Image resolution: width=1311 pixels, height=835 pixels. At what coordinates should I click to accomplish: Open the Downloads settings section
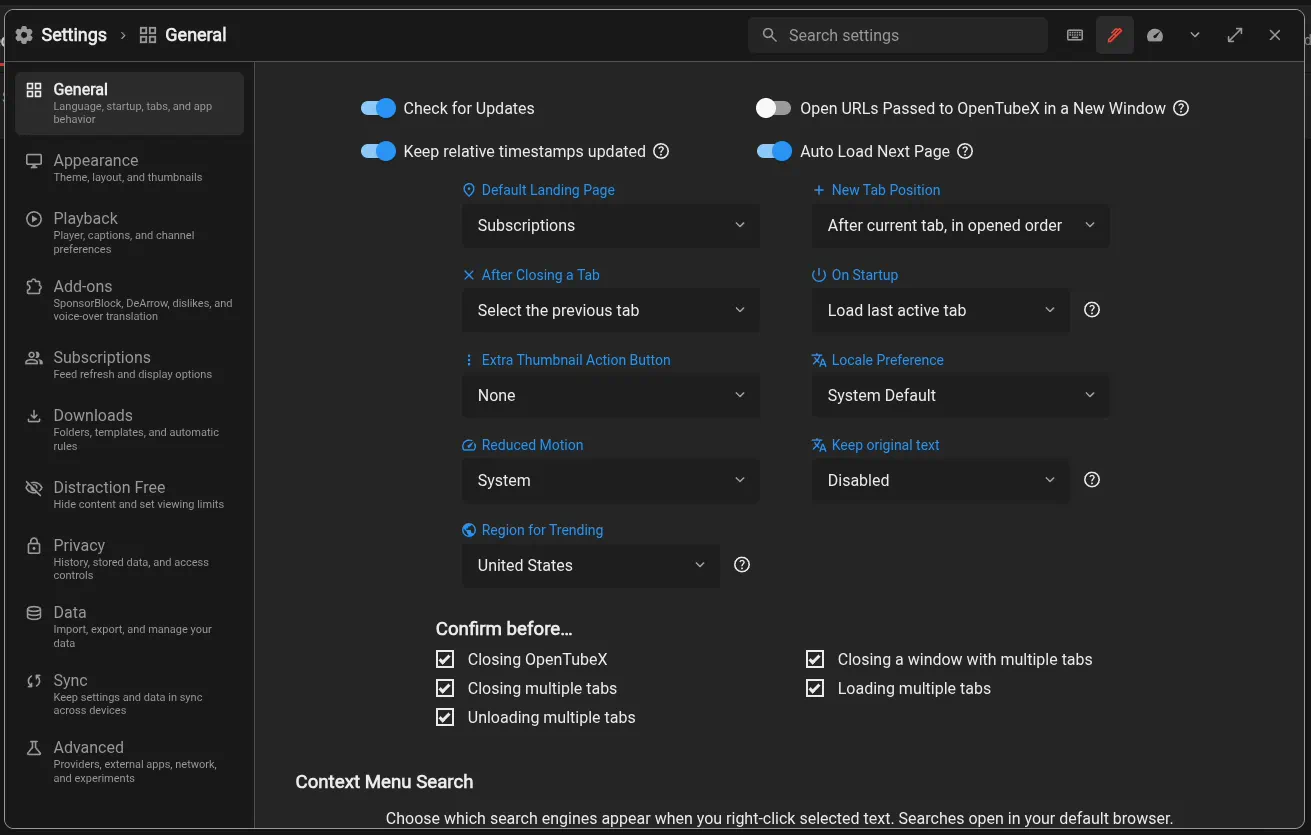[x=129, y=430]
